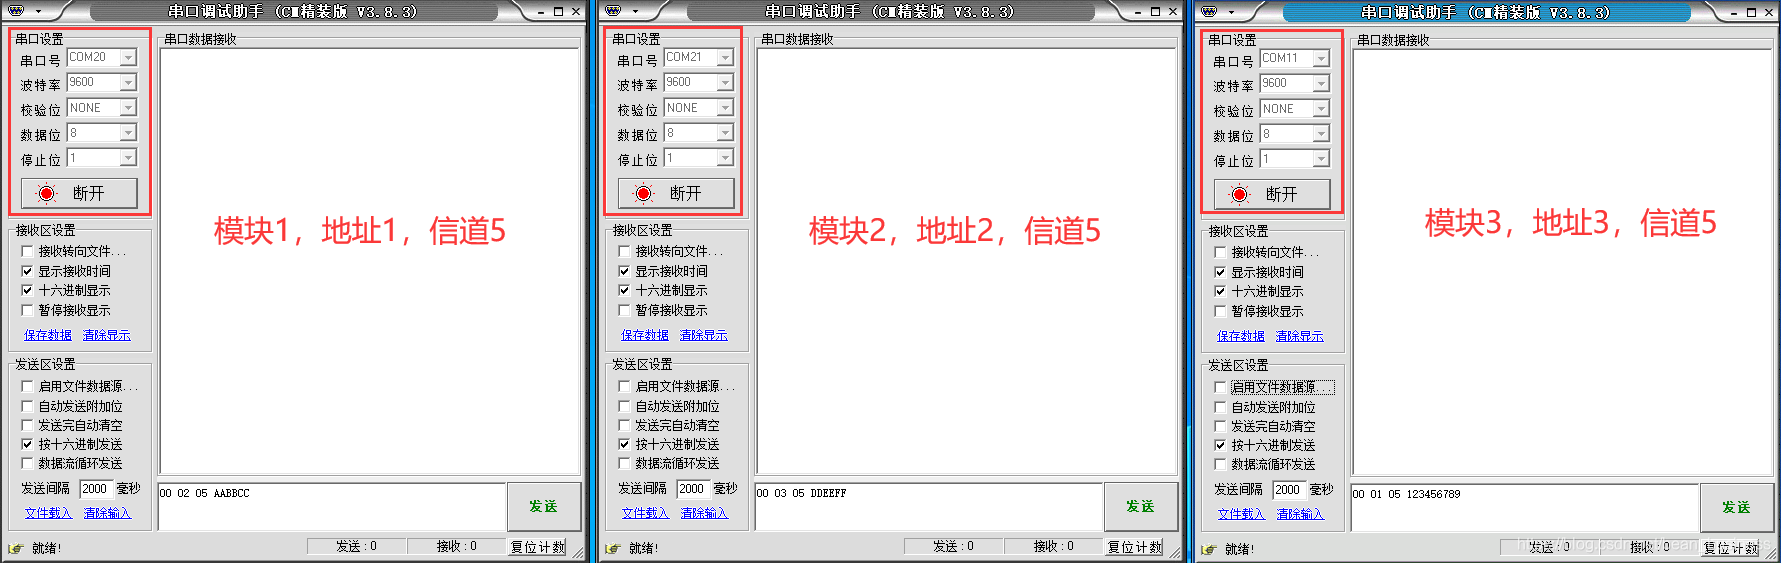
Task: Enable 接收转向文件 in COM21 window
Action: pos(624,251)
